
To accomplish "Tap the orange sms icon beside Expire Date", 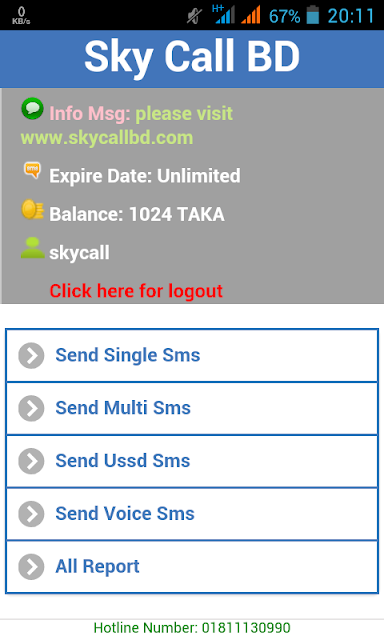I will coord(32,170).
